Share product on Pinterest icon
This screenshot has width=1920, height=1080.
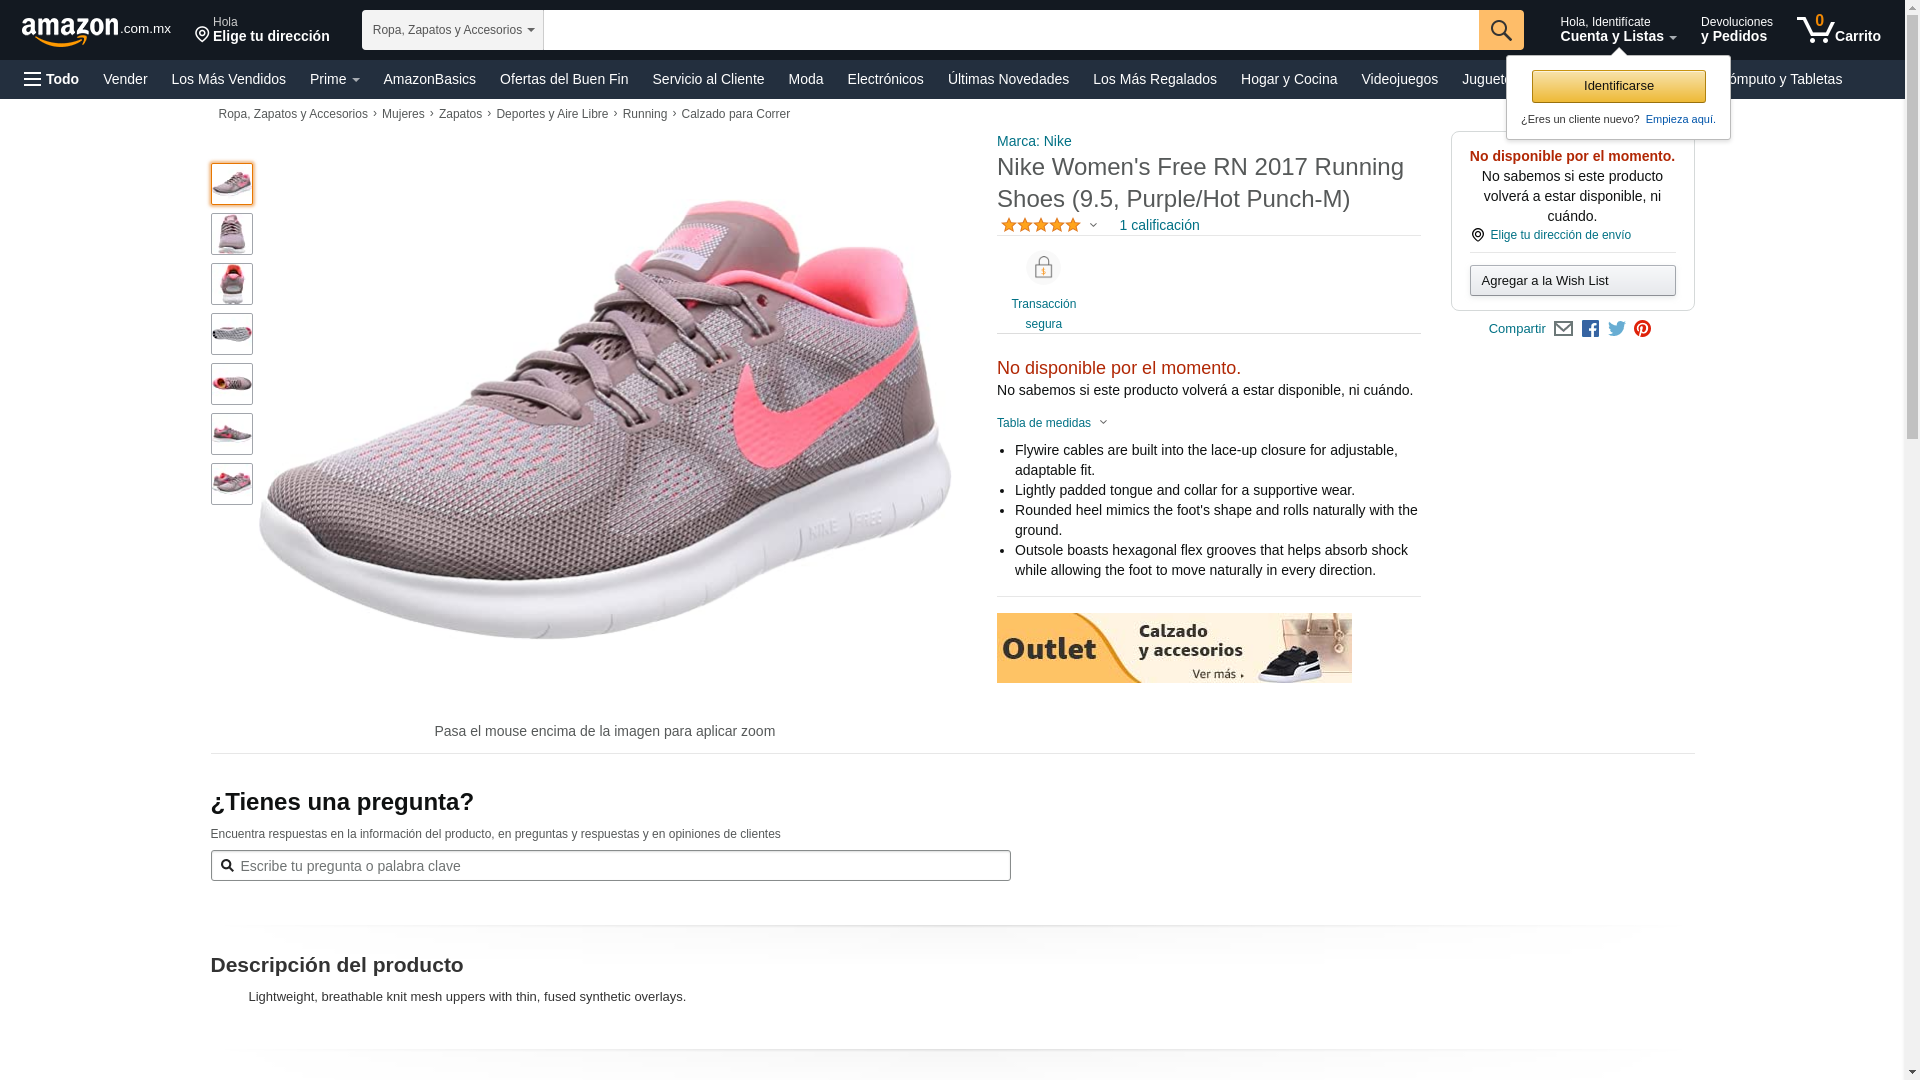1642,329
